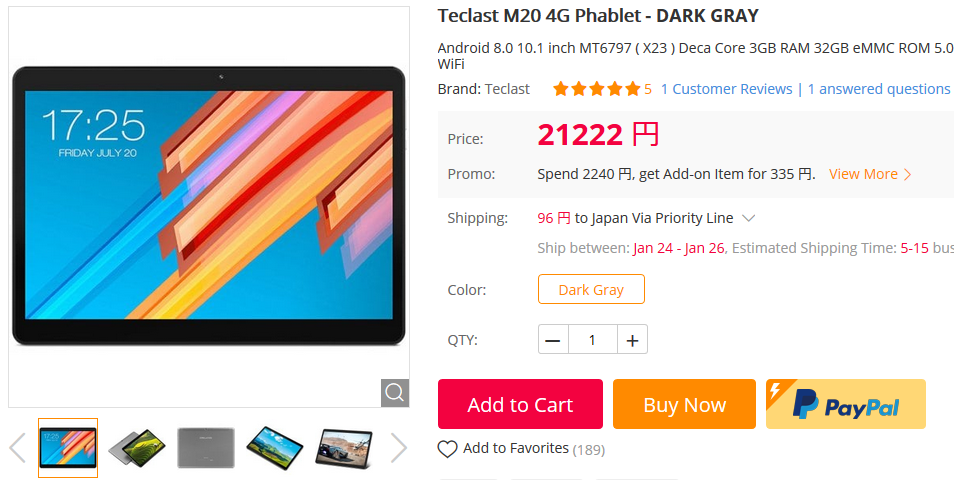954x480 pixels.
Task: Select the landscape wallpaper tablet thumbnail
Action: (x=274, y=448)
